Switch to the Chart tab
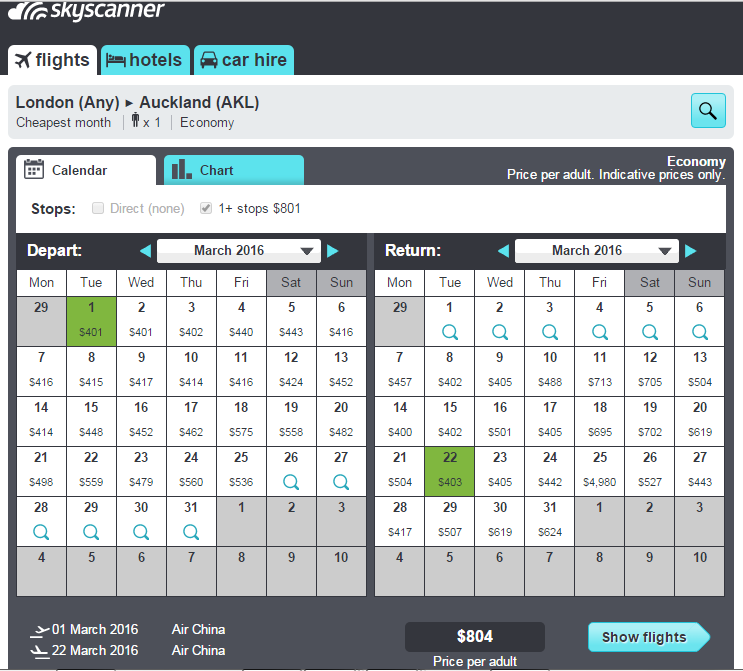This screenshot has height=671, width=743. point(234,170)
